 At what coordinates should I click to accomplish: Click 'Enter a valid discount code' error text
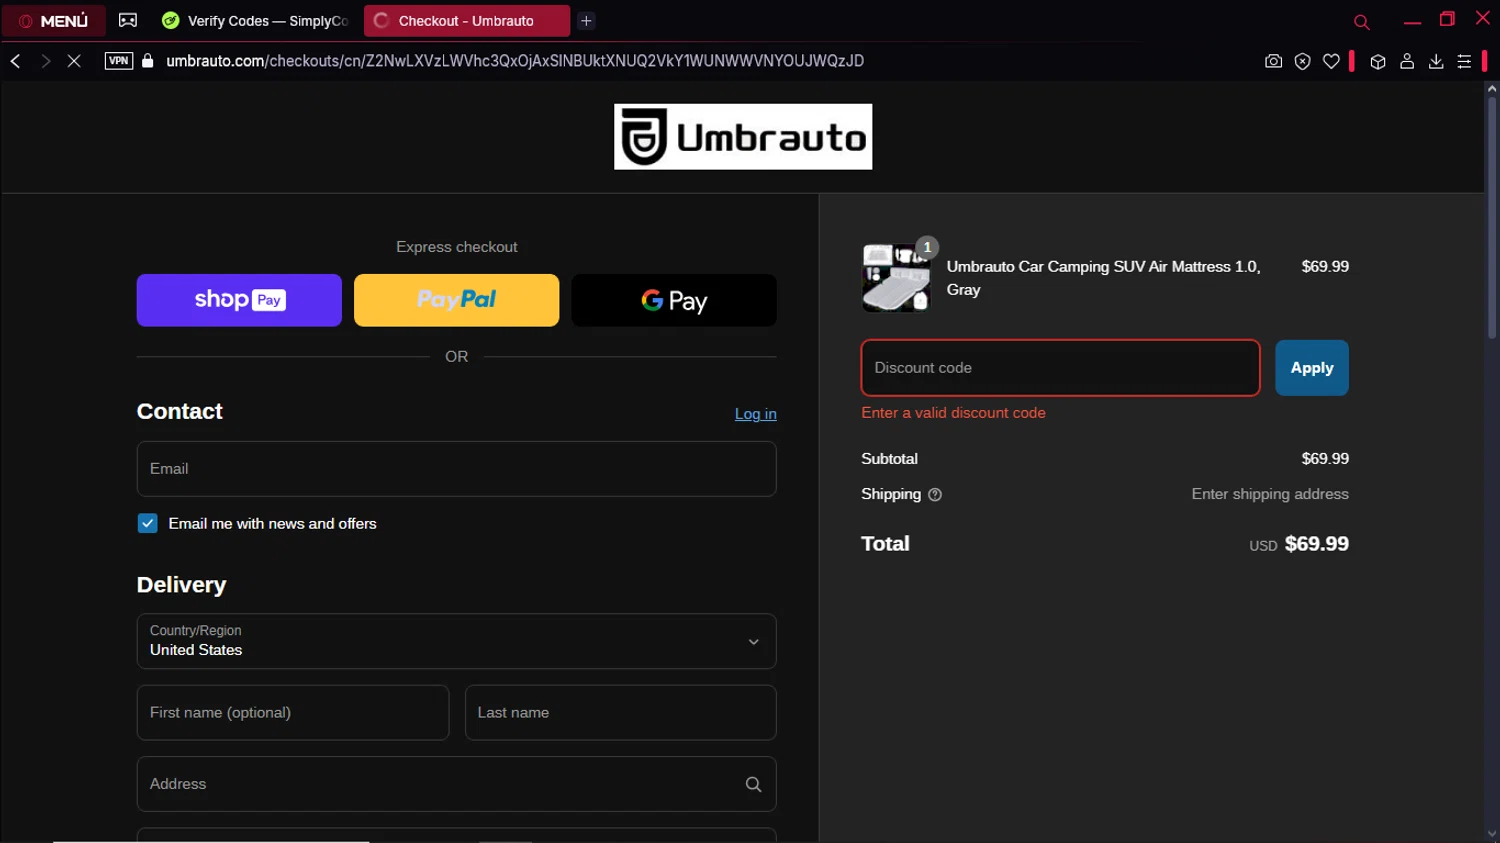pyautogui.click(x=954, y=413)
